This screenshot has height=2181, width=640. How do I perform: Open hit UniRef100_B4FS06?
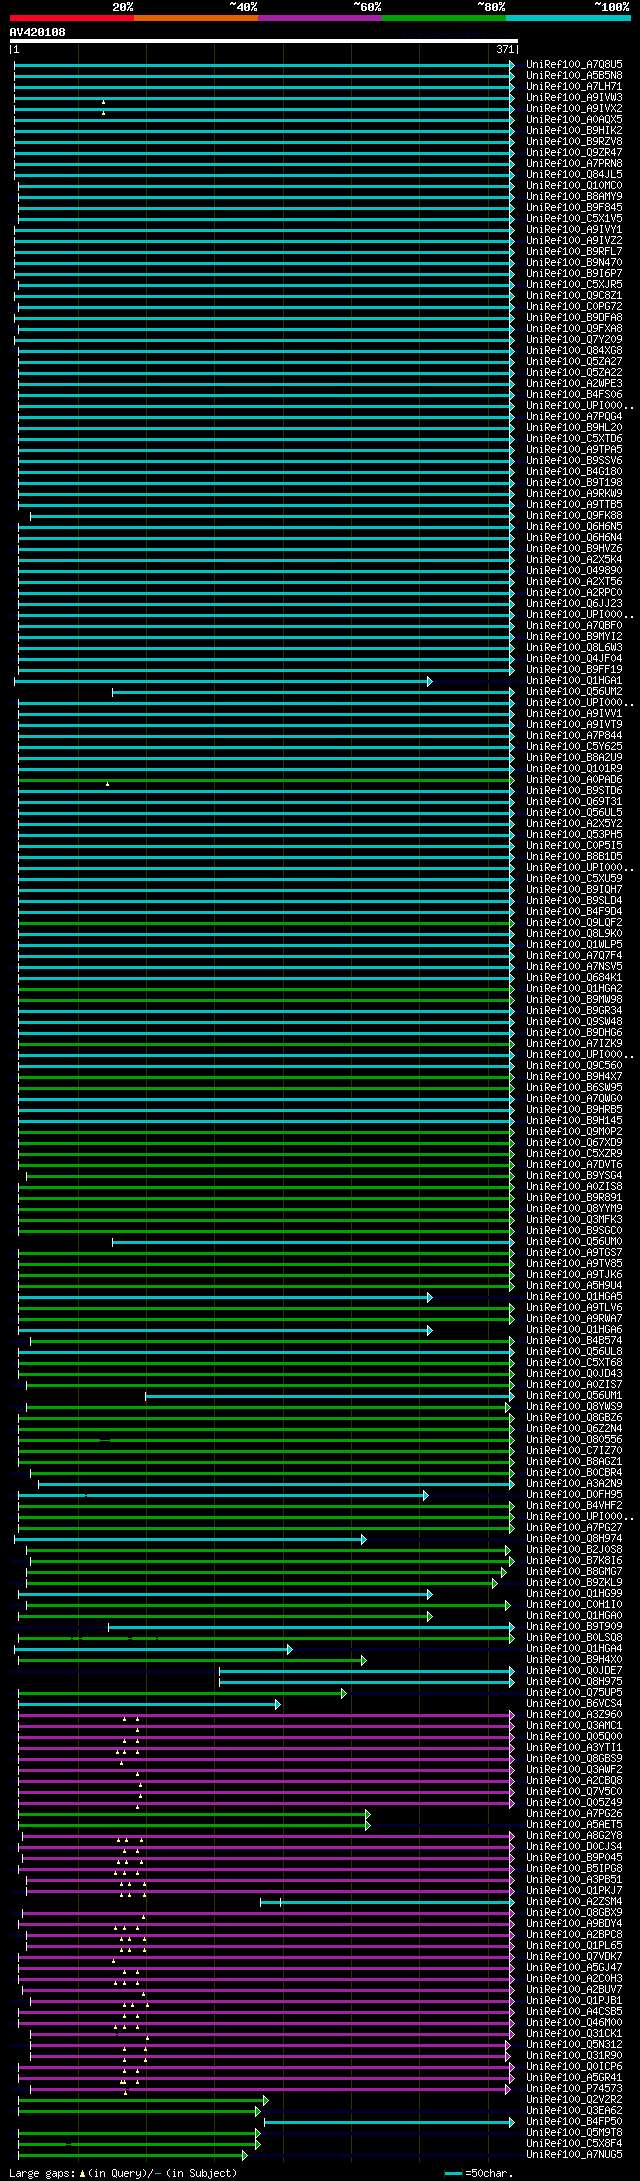tap(574, 394)
